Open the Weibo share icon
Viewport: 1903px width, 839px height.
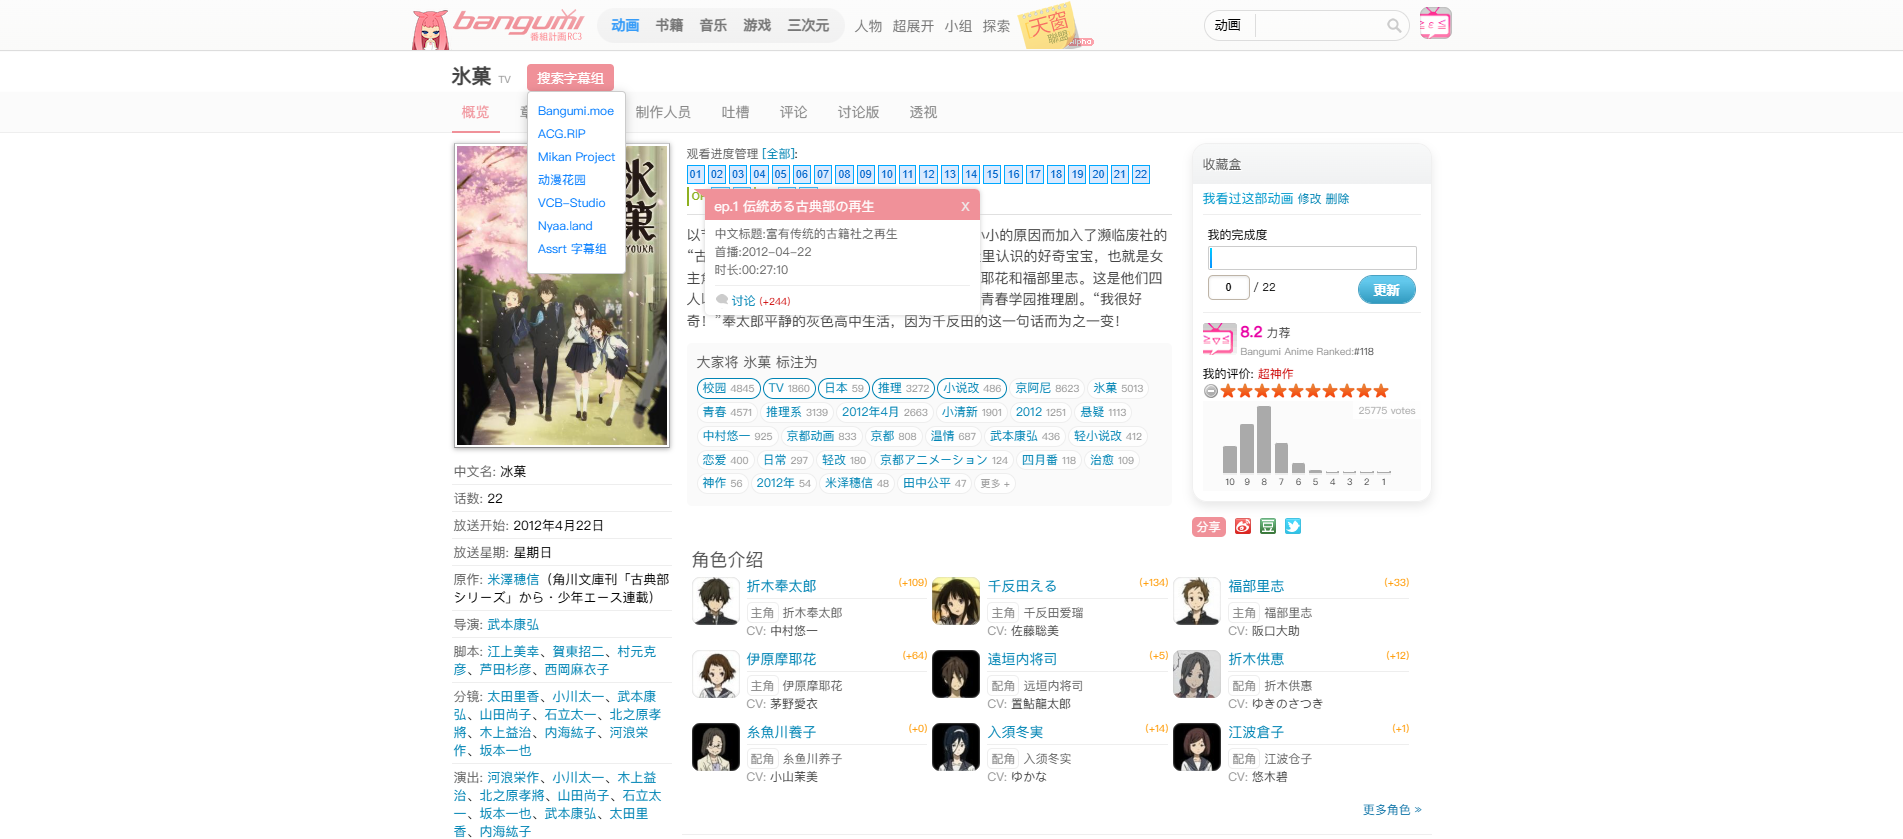pos(1243,526)
